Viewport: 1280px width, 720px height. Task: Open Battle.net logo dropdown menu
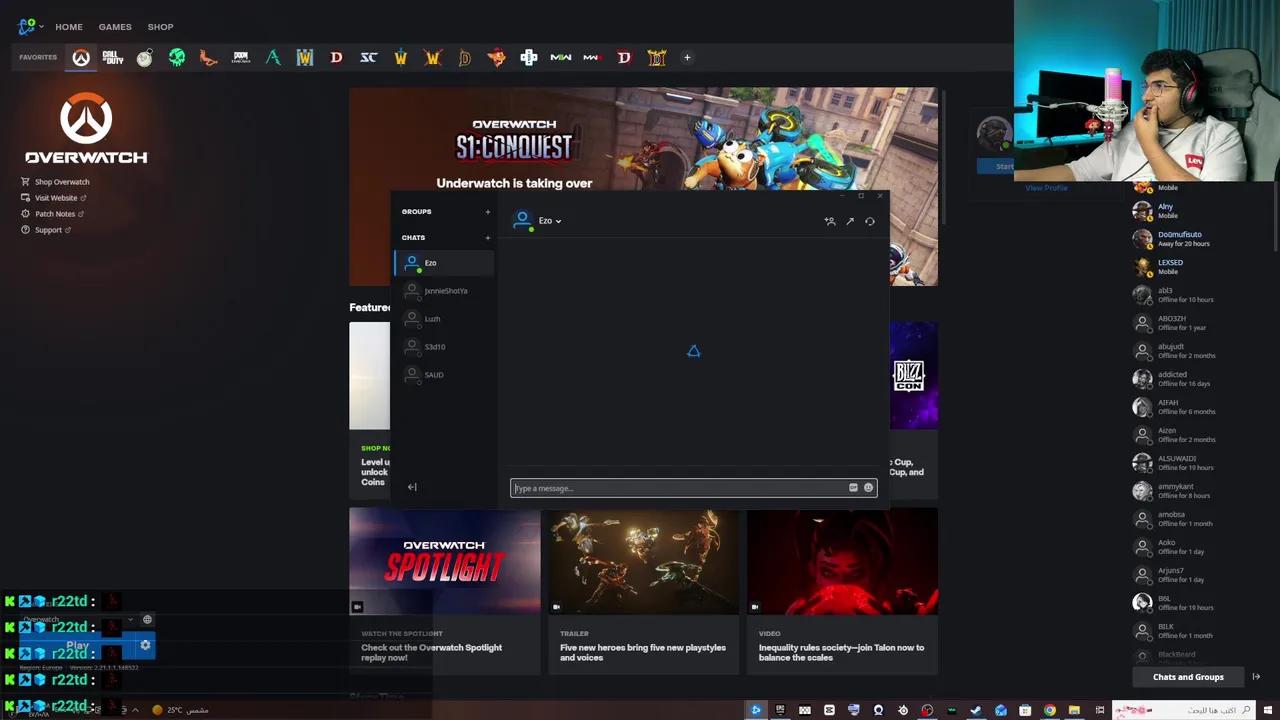point(31,26)
